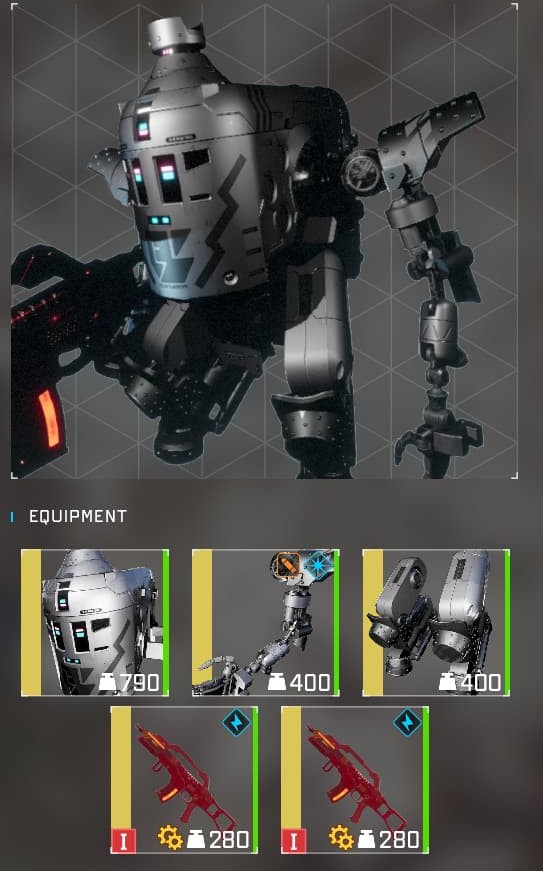Select the torso equipment slot weighing 790
The image size is (543, 871).
coord(95,623)
